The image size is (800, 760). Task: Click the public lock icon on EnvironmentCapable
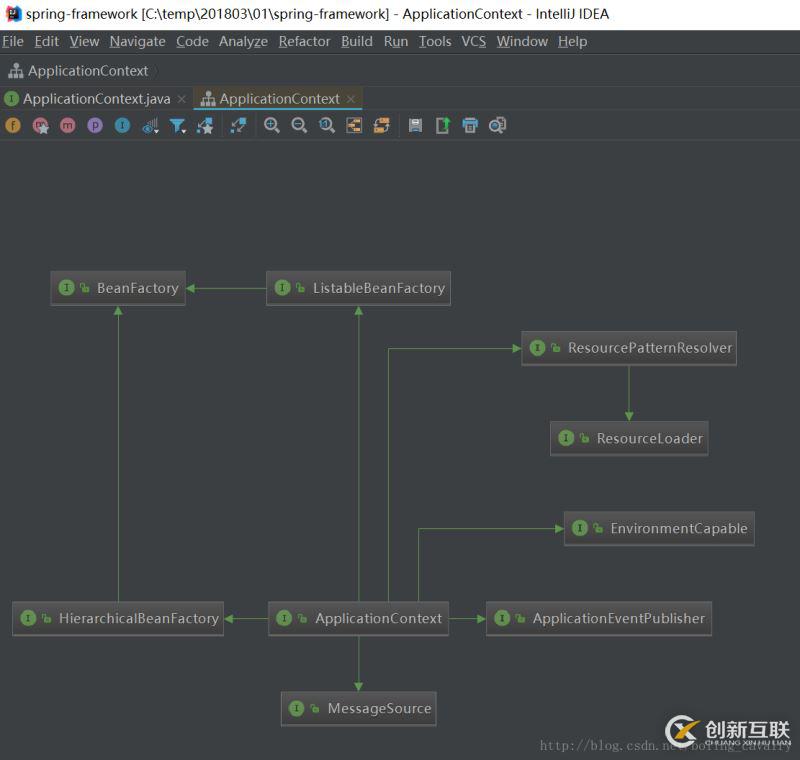(598, 528)
